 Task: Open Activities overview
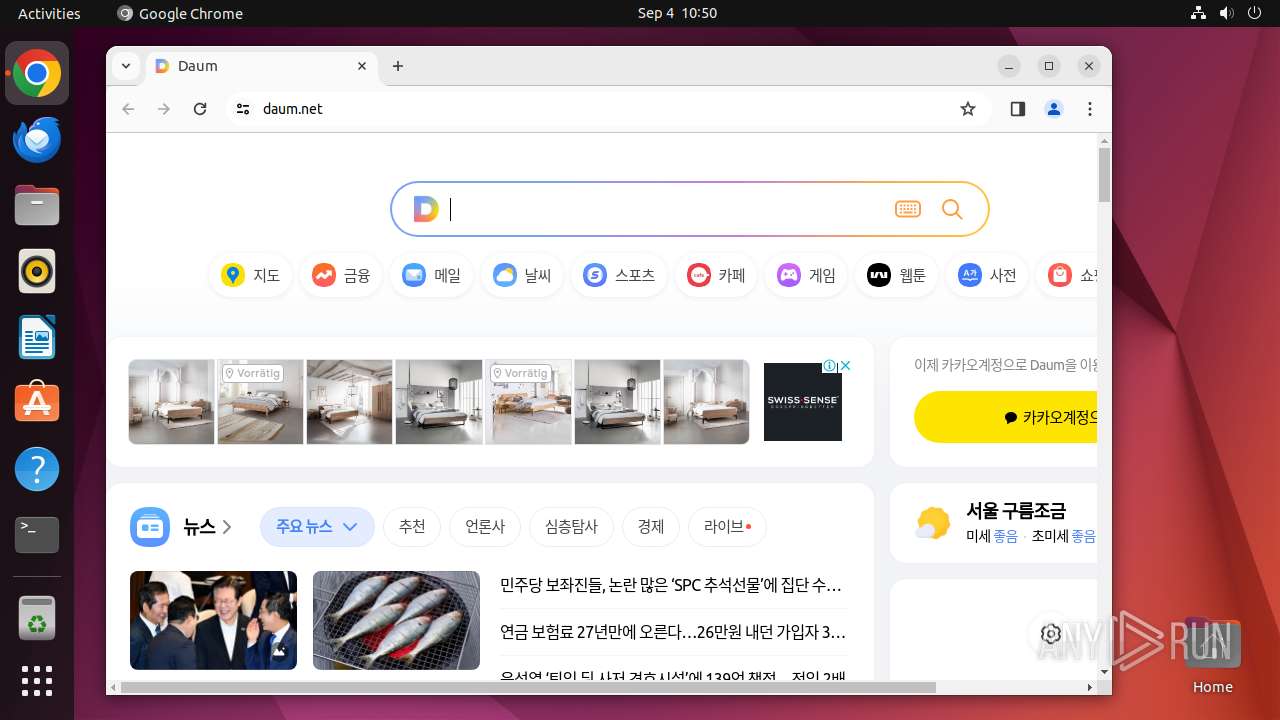[x=49, y=13]
